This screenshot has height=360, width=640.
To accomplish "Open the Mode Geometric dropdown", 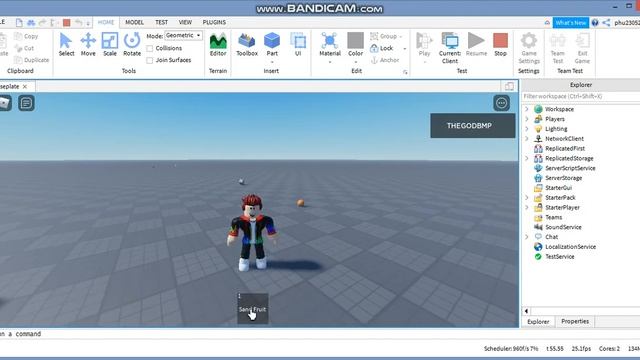I will (x=183, y=36).
